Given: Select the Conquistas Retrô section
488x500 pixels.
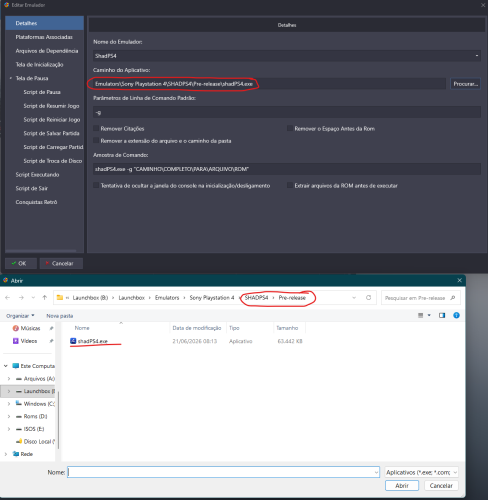Looking at the screenshot, I should [36, 202].
